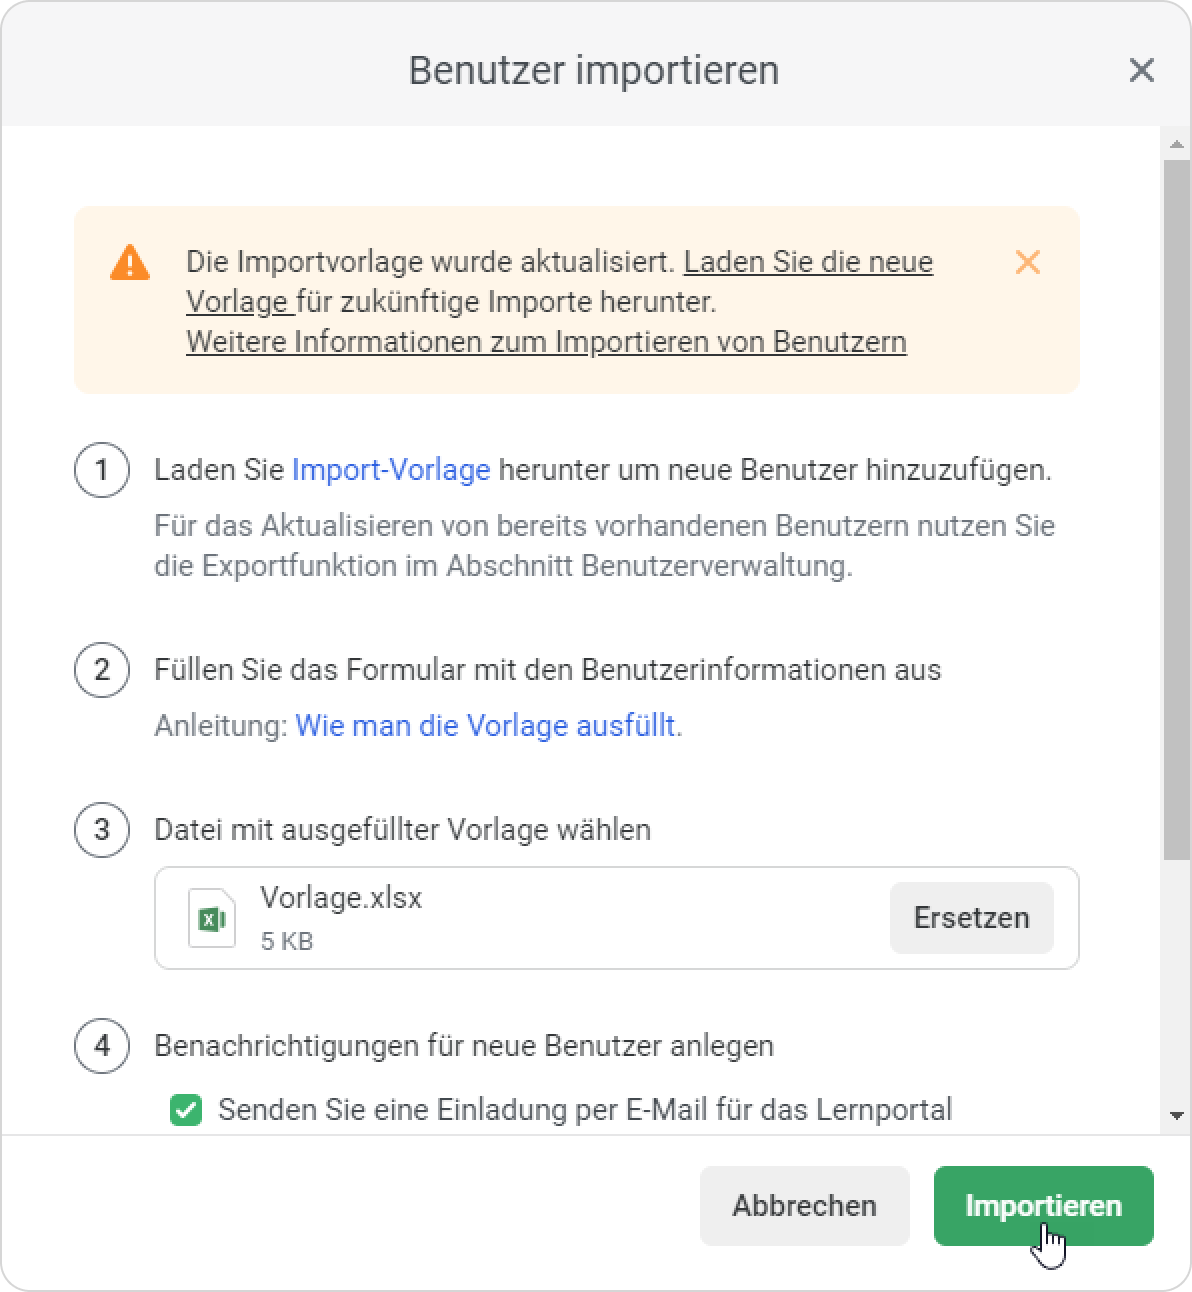Viewport: 1192px width, 1292px height.
Task: Click the Excel file icon for Vorlage.xlsx
Action: (212, 918)
